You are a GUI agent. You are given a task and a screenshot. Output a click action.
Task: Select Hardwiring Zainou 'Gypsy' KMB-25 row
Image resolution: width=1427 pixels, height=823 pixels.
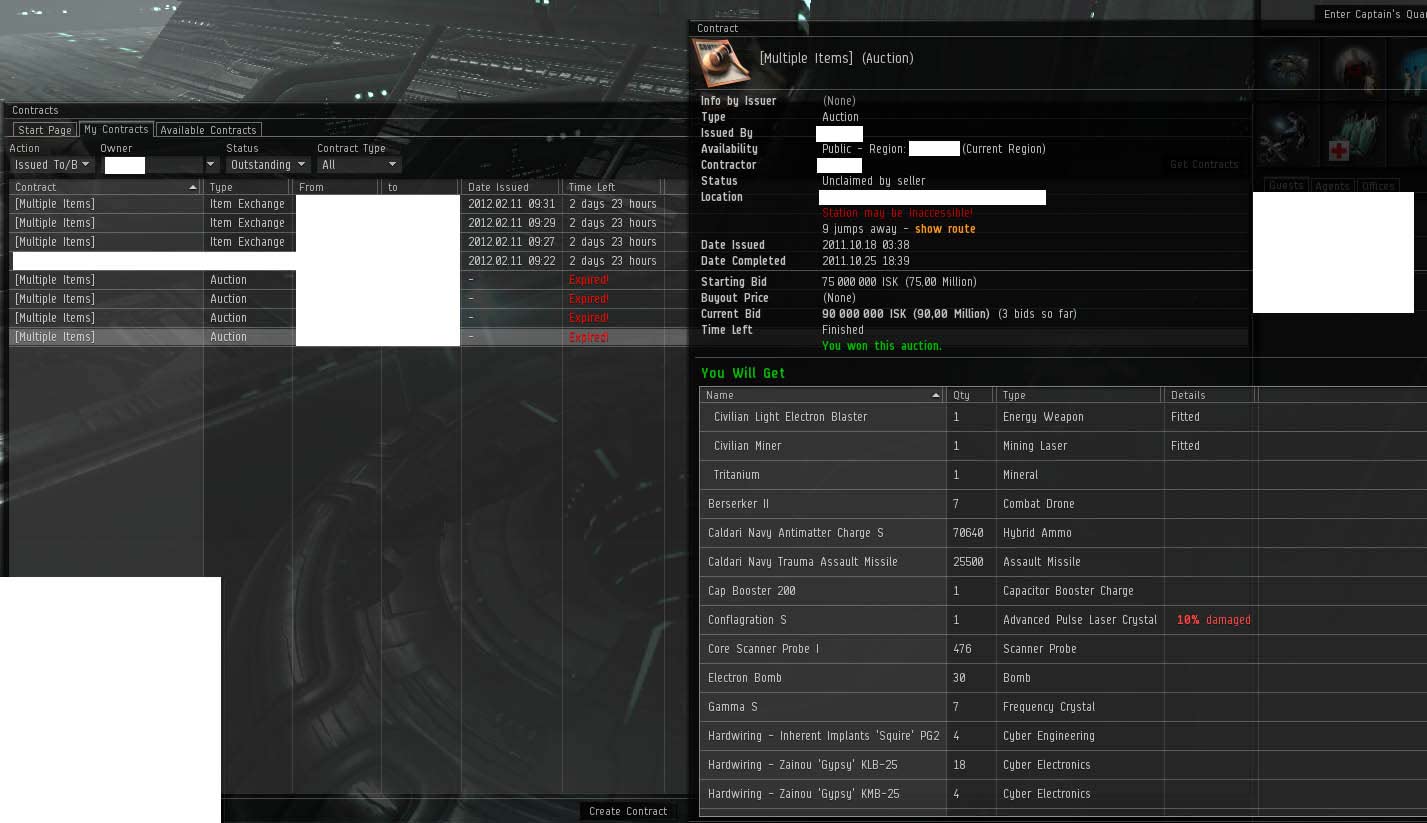click(1063, 794)
